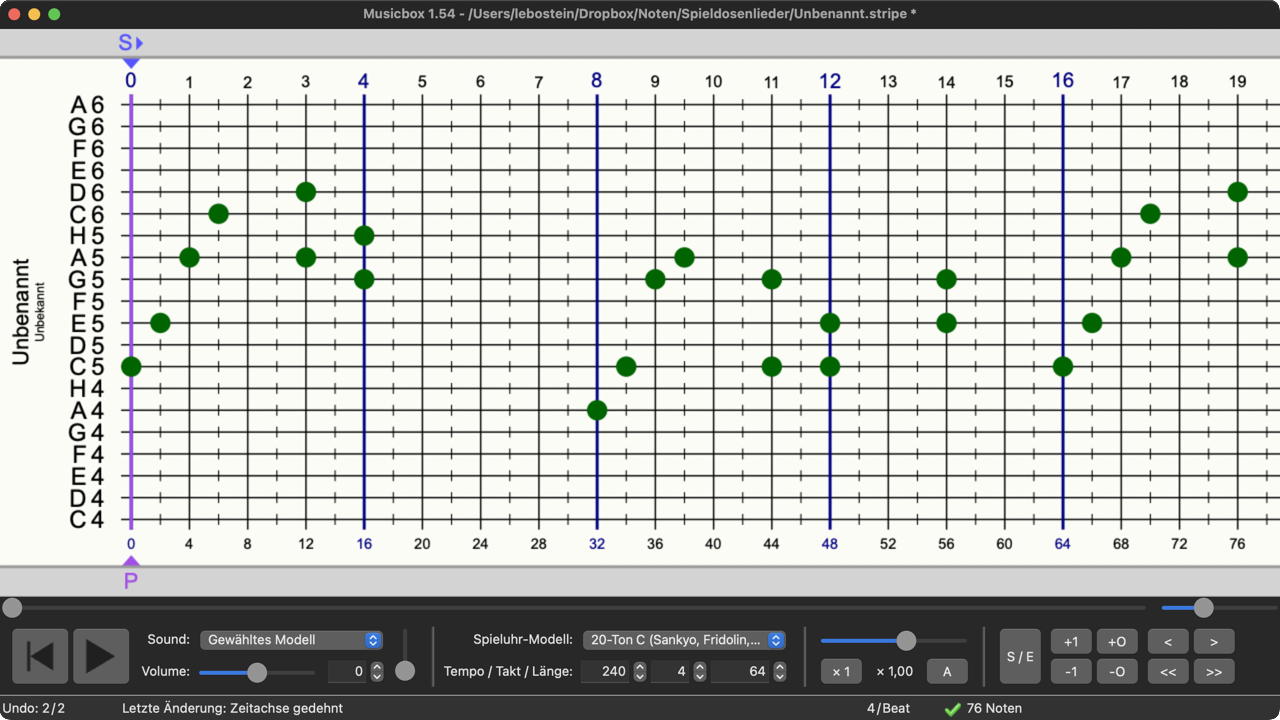The height and width of the screenshot is (720, 1280).
Task: Click the round vertical slider knob beside Volume
Action: pos(405,671)
